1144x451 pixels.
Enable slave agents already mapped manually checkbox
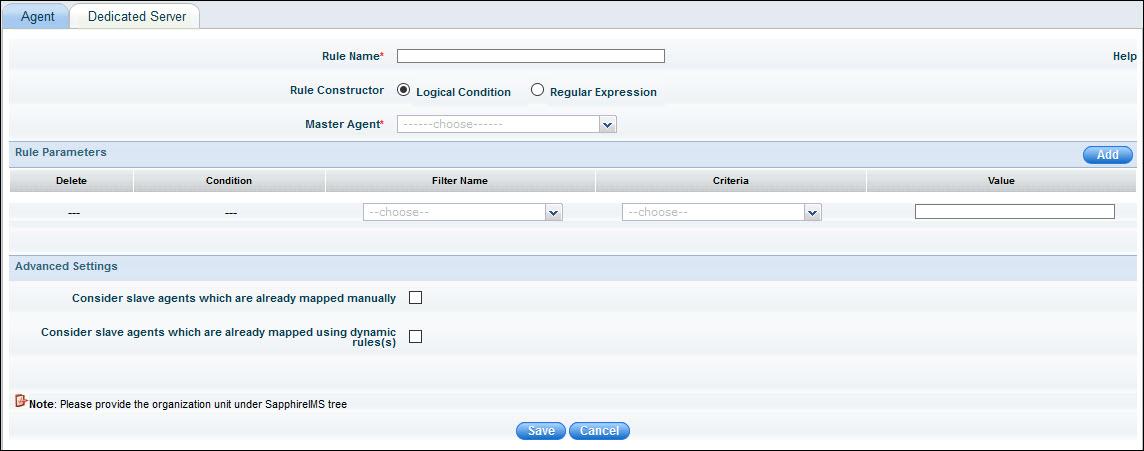(x=416, y=298)
